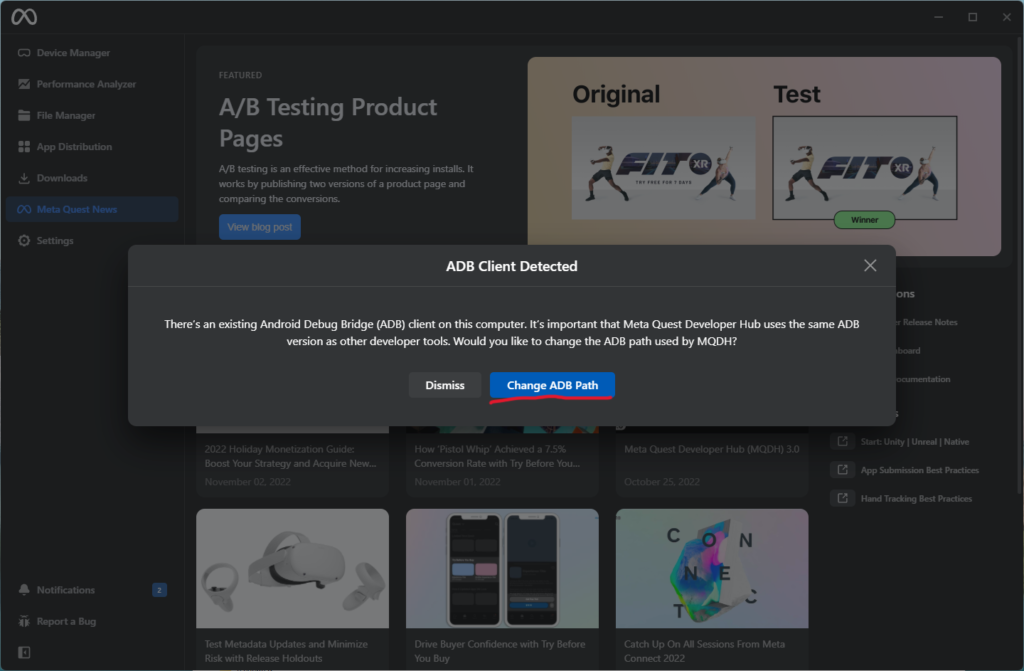Click the notifications count badge showing 2
The width and height of the screenshot is (1024, 671).
pos(159,590)
